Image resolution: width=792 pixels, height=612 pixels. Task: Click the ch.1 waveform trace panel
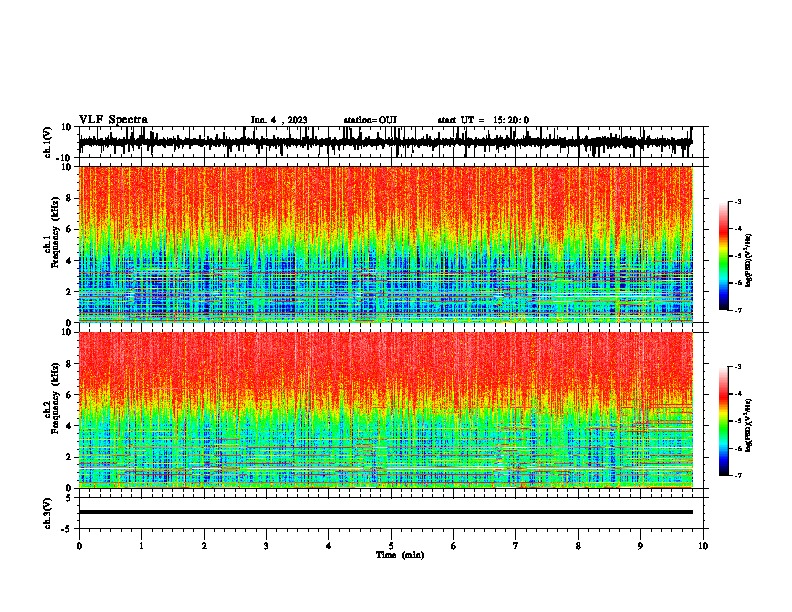(391, 142)
